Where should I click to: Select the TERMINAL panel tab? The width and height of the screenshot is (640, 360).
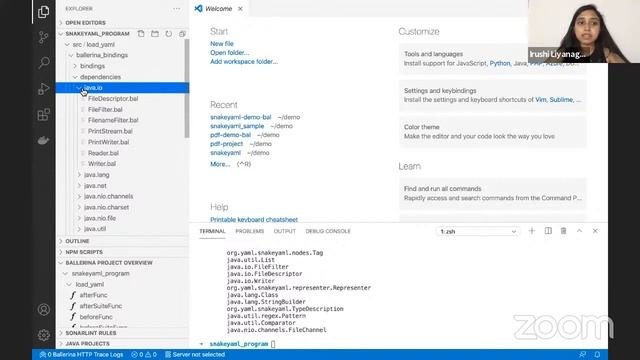[x=212, y=231]
